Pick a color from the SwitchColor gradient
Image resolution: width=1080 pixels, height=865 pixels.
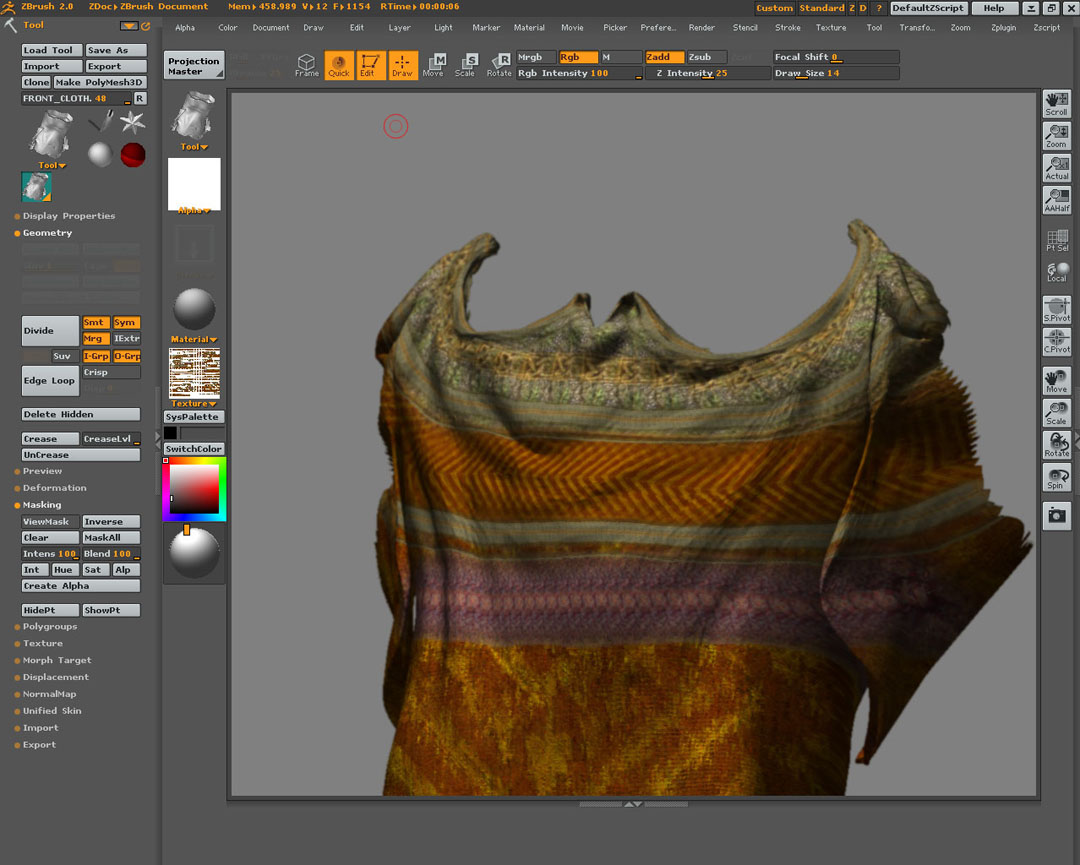(193, 490)
